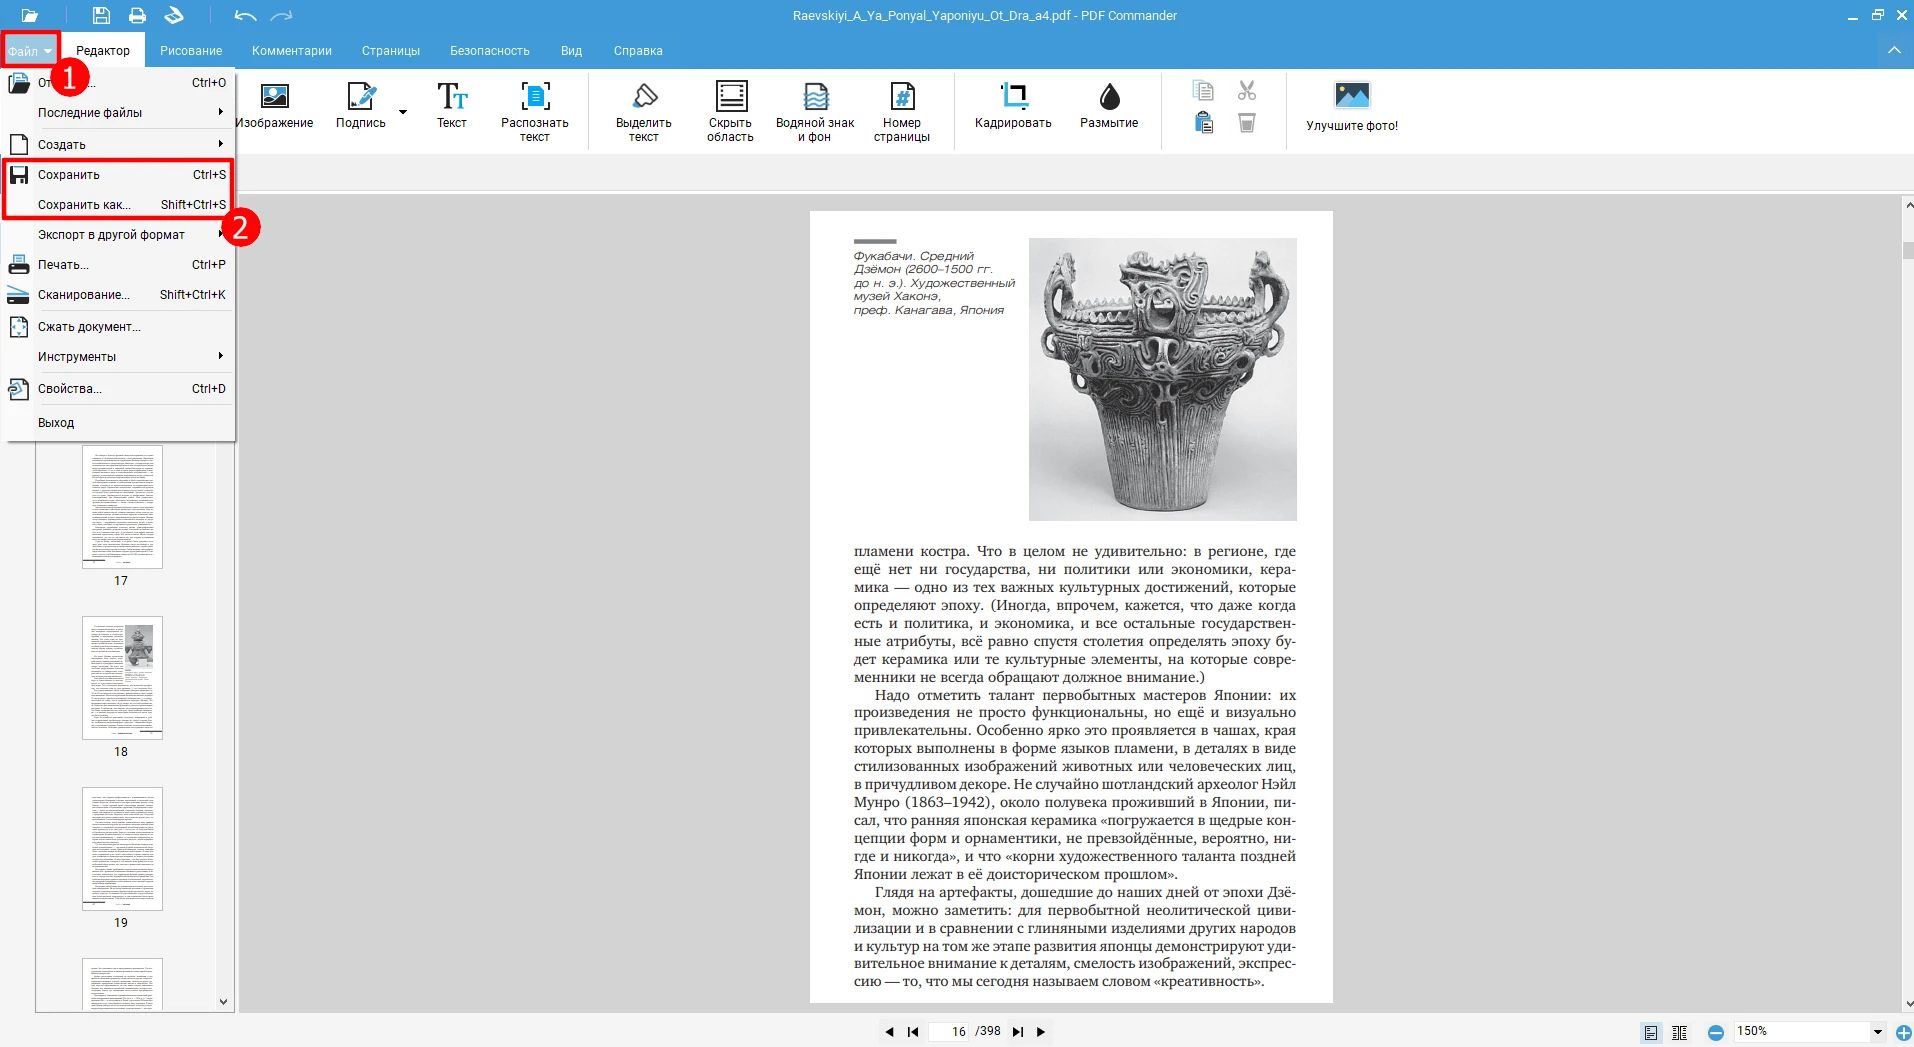1914x1047 pixels.
Task: Select the Размытие blur tool
Action: click(x=1109, y=105)
